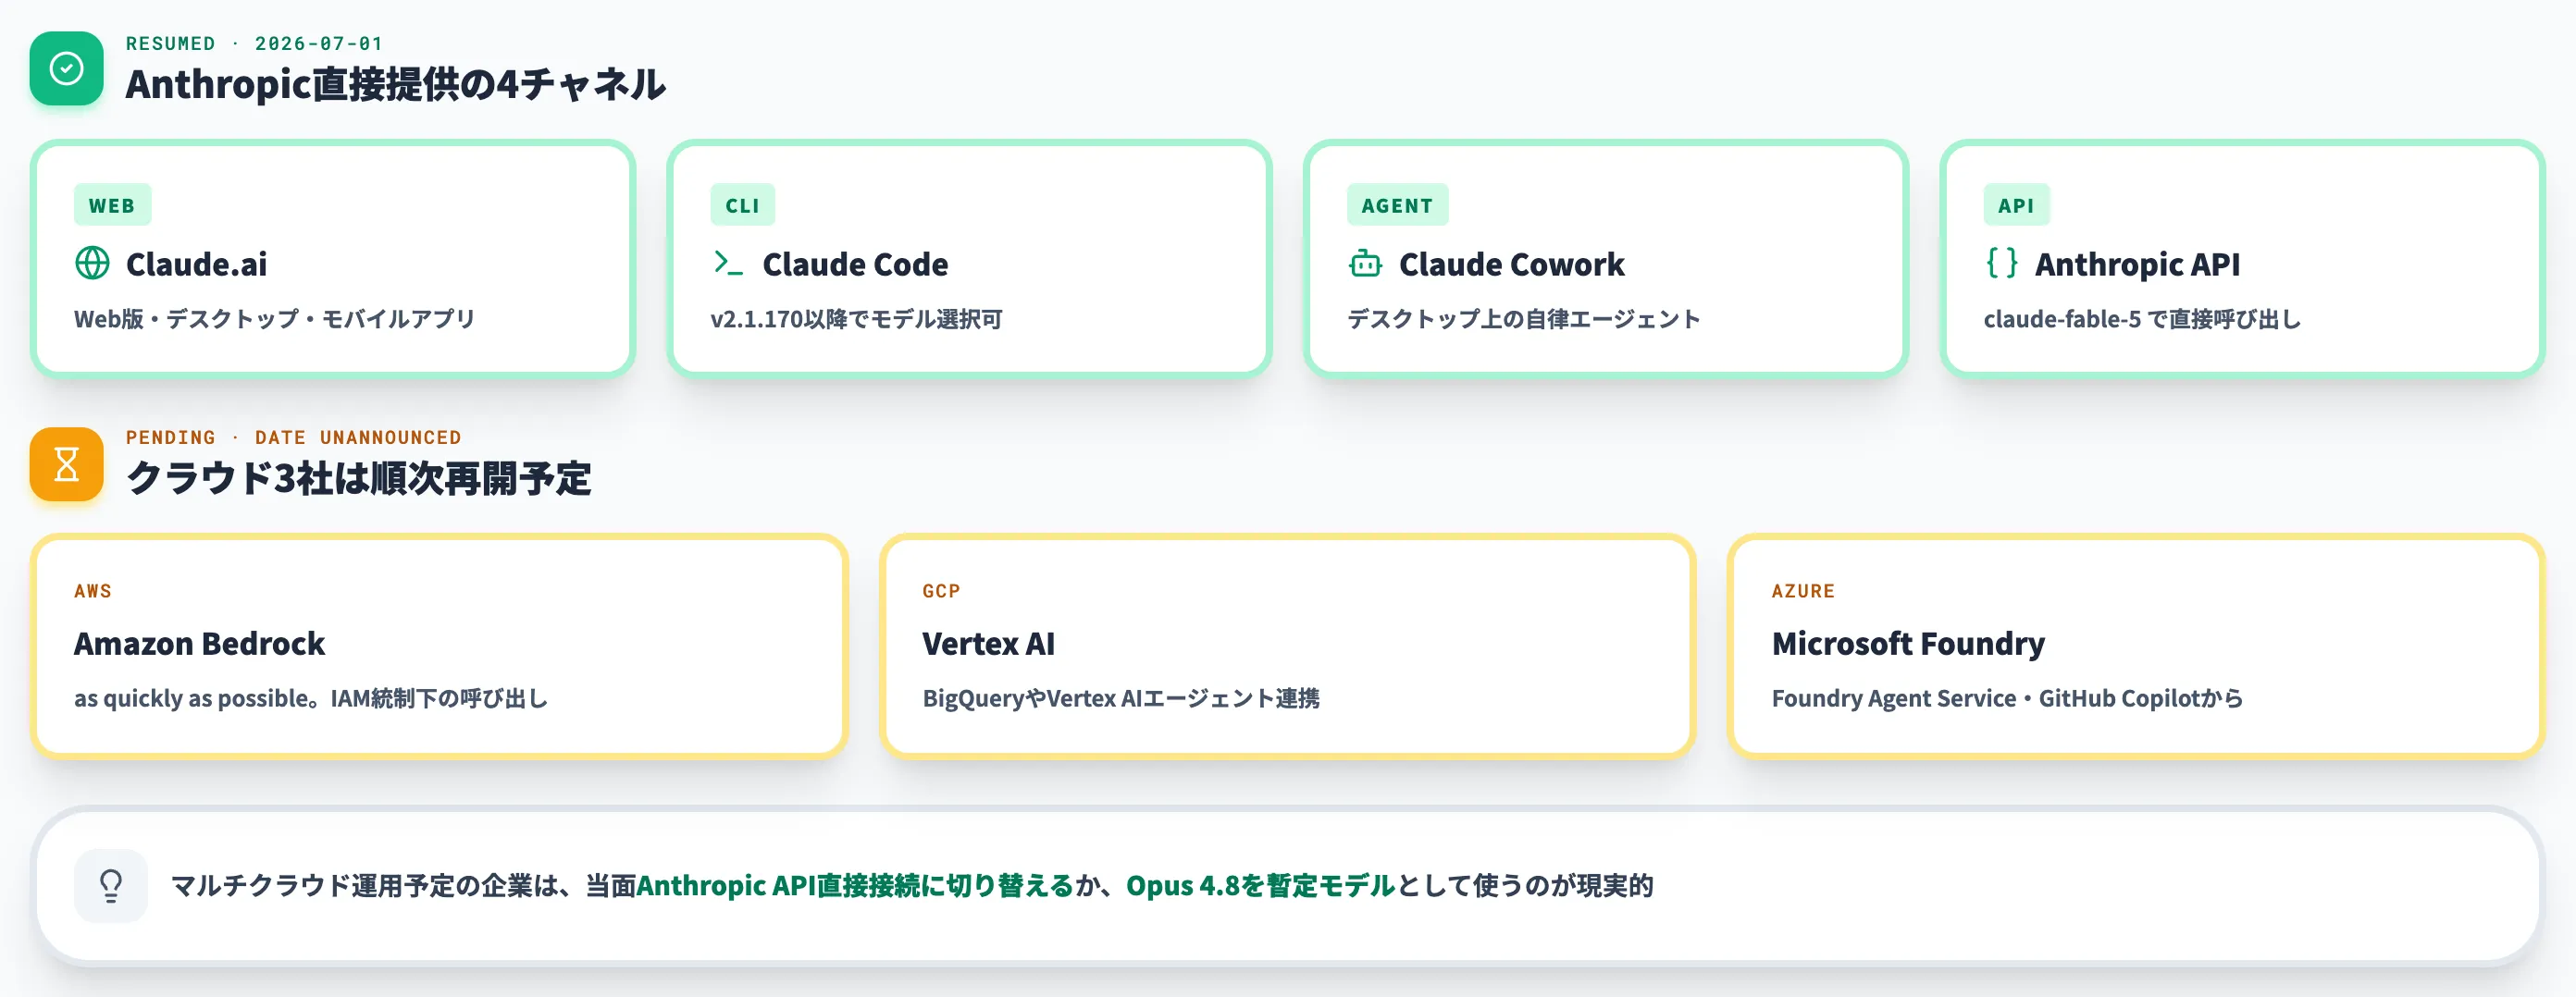This screenshot has height=997, width=2576.
Task: Click the Claude Code card title
Action: point(855,264)
